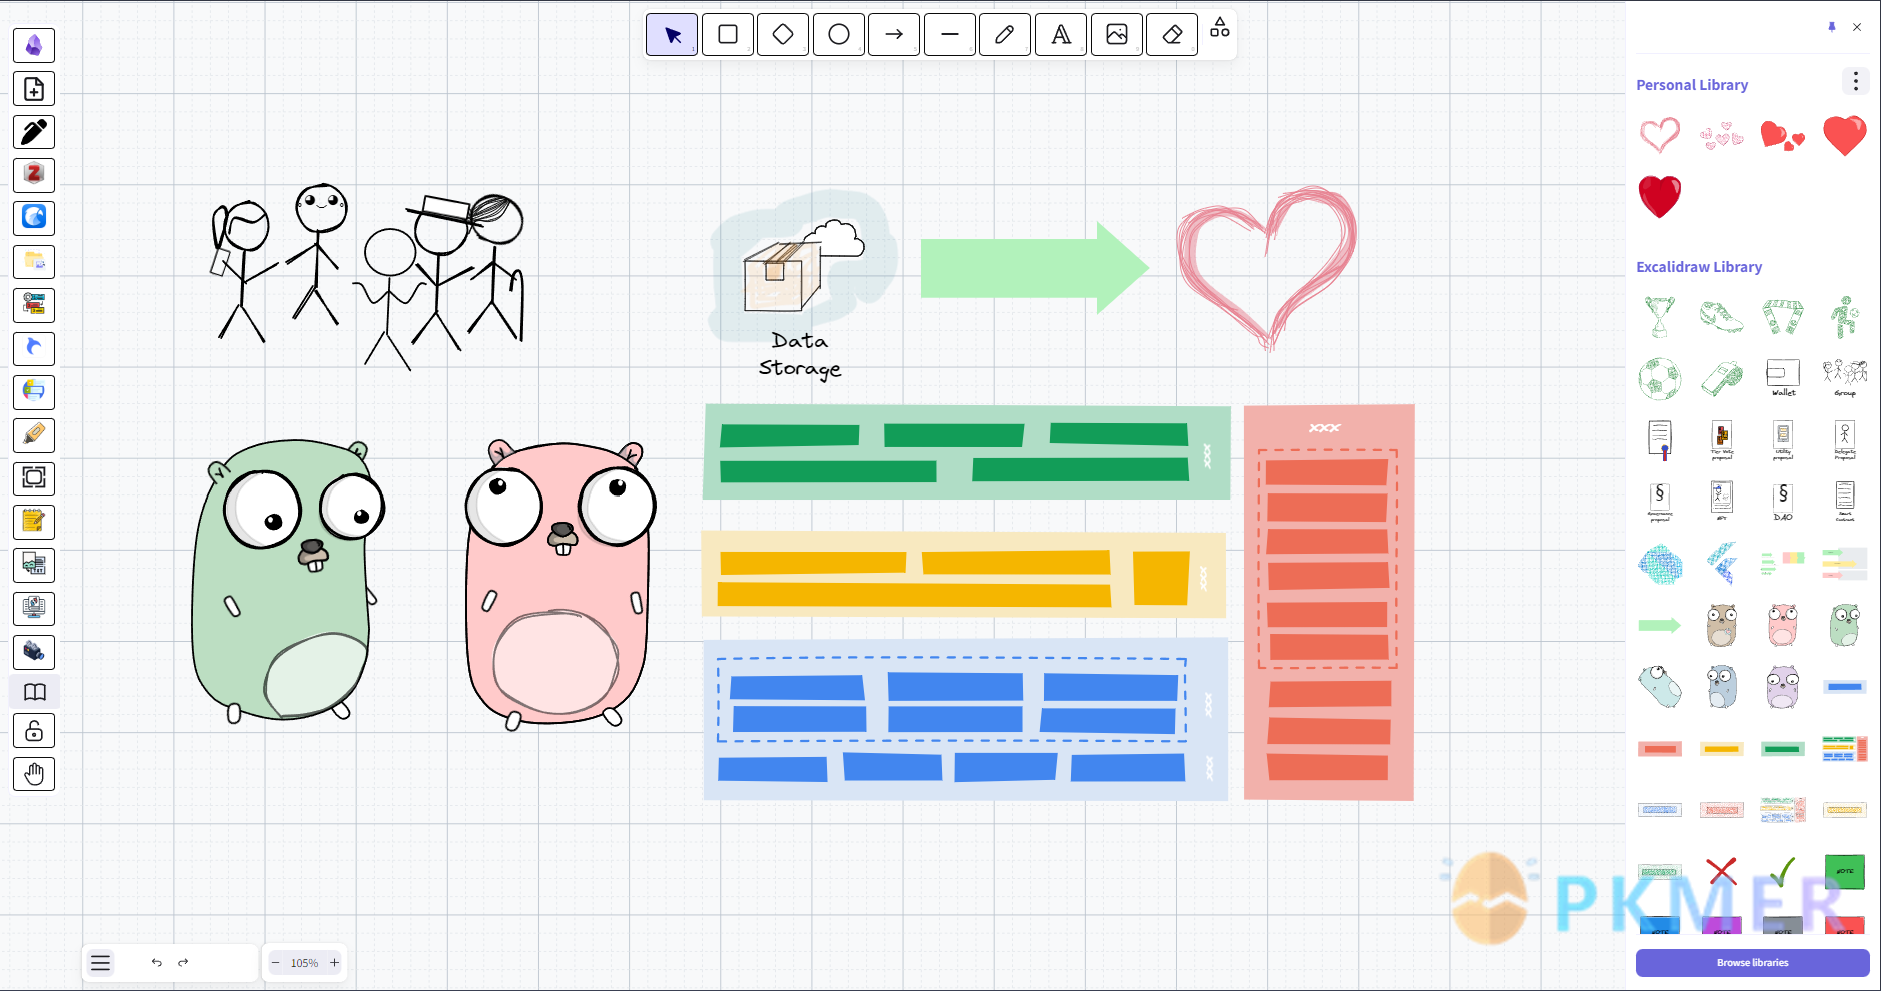
Task: Select the Group stick figures library item
Action: coord(1845,379)
